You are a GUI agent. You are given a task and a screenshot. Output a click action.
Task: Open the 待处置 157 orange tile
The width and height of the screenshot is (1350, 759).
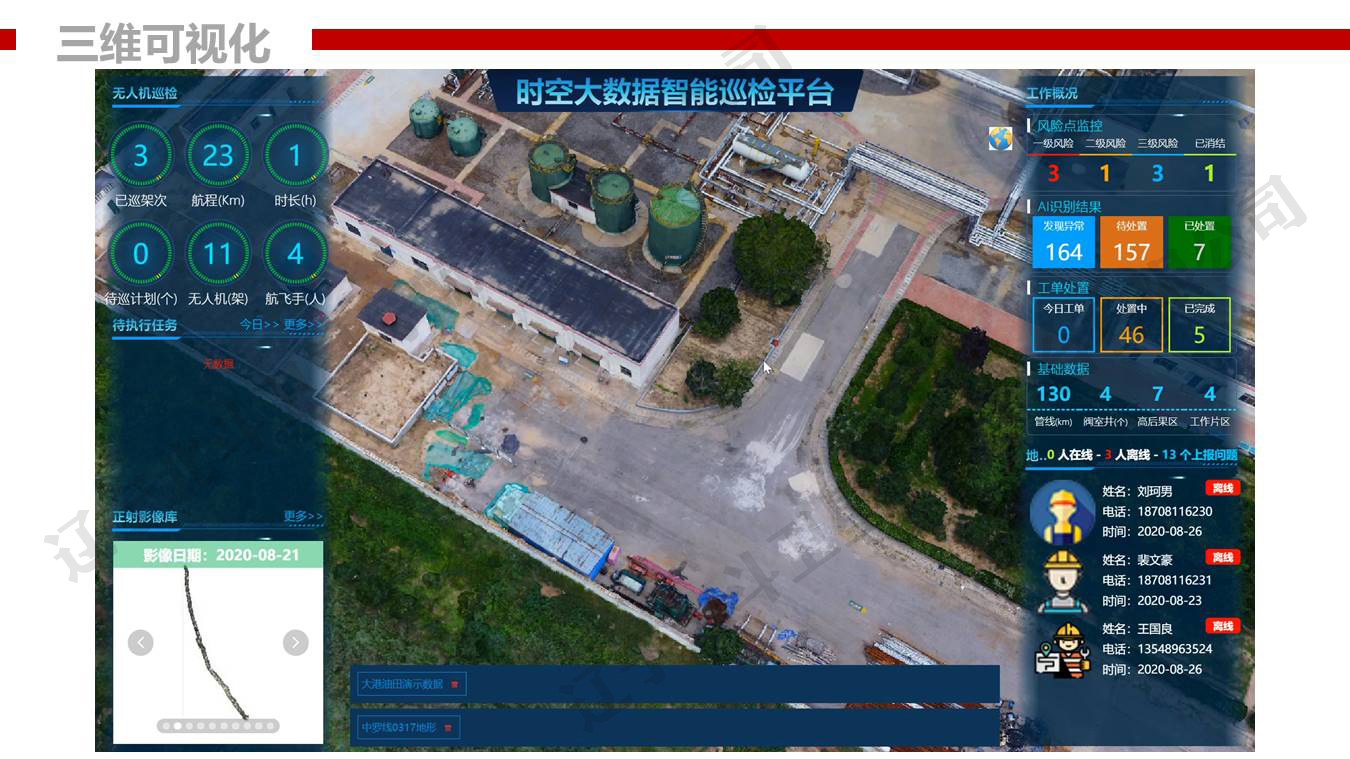coord(1131,243)
